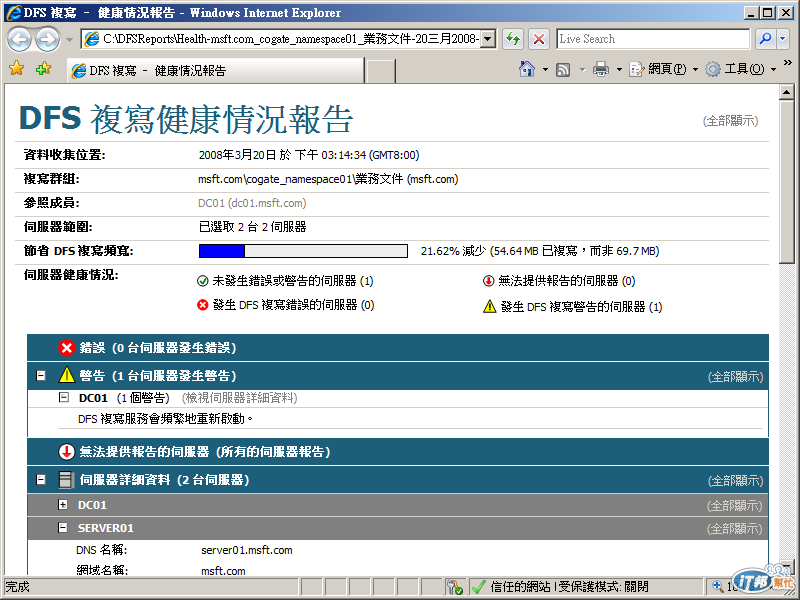Click the browser Back arrow button

(x=19, y=40)
